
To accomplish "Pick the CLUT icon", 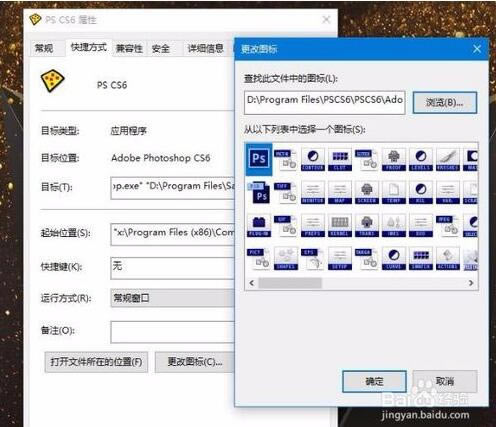I will [340, 160].
